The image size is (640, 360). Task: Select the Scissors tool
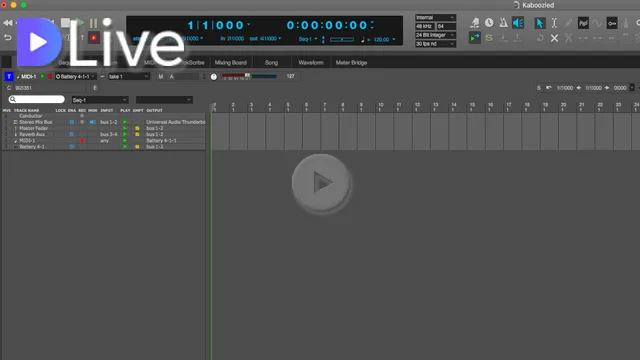pyautogui.click(x=568, y=38)
